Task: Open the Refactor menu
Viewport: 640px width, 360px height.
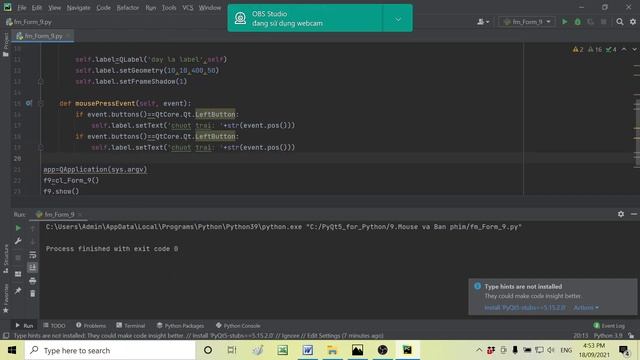Action: [x=128, y=8]
